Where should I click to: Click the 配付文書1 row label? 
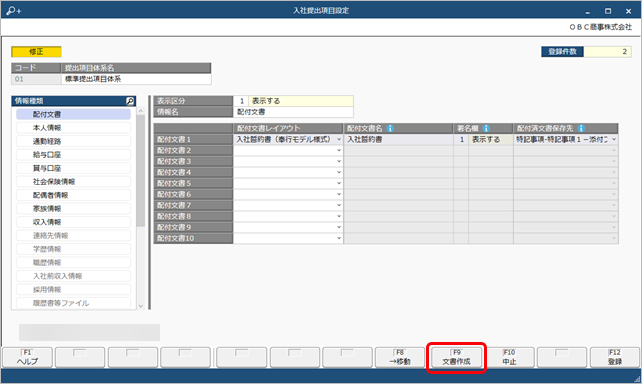click(193, 139)
